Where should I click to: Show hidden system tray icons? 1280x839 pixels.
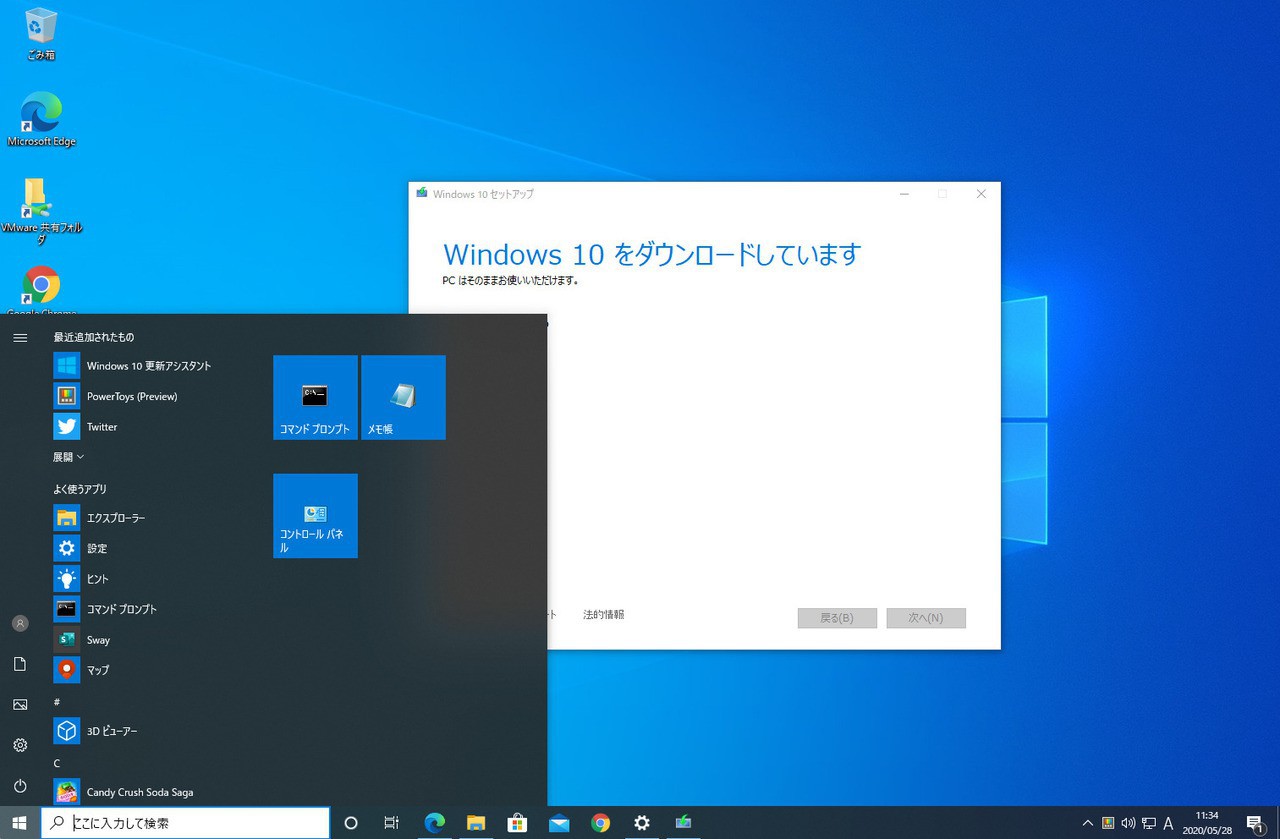(x=1088, y=823)
